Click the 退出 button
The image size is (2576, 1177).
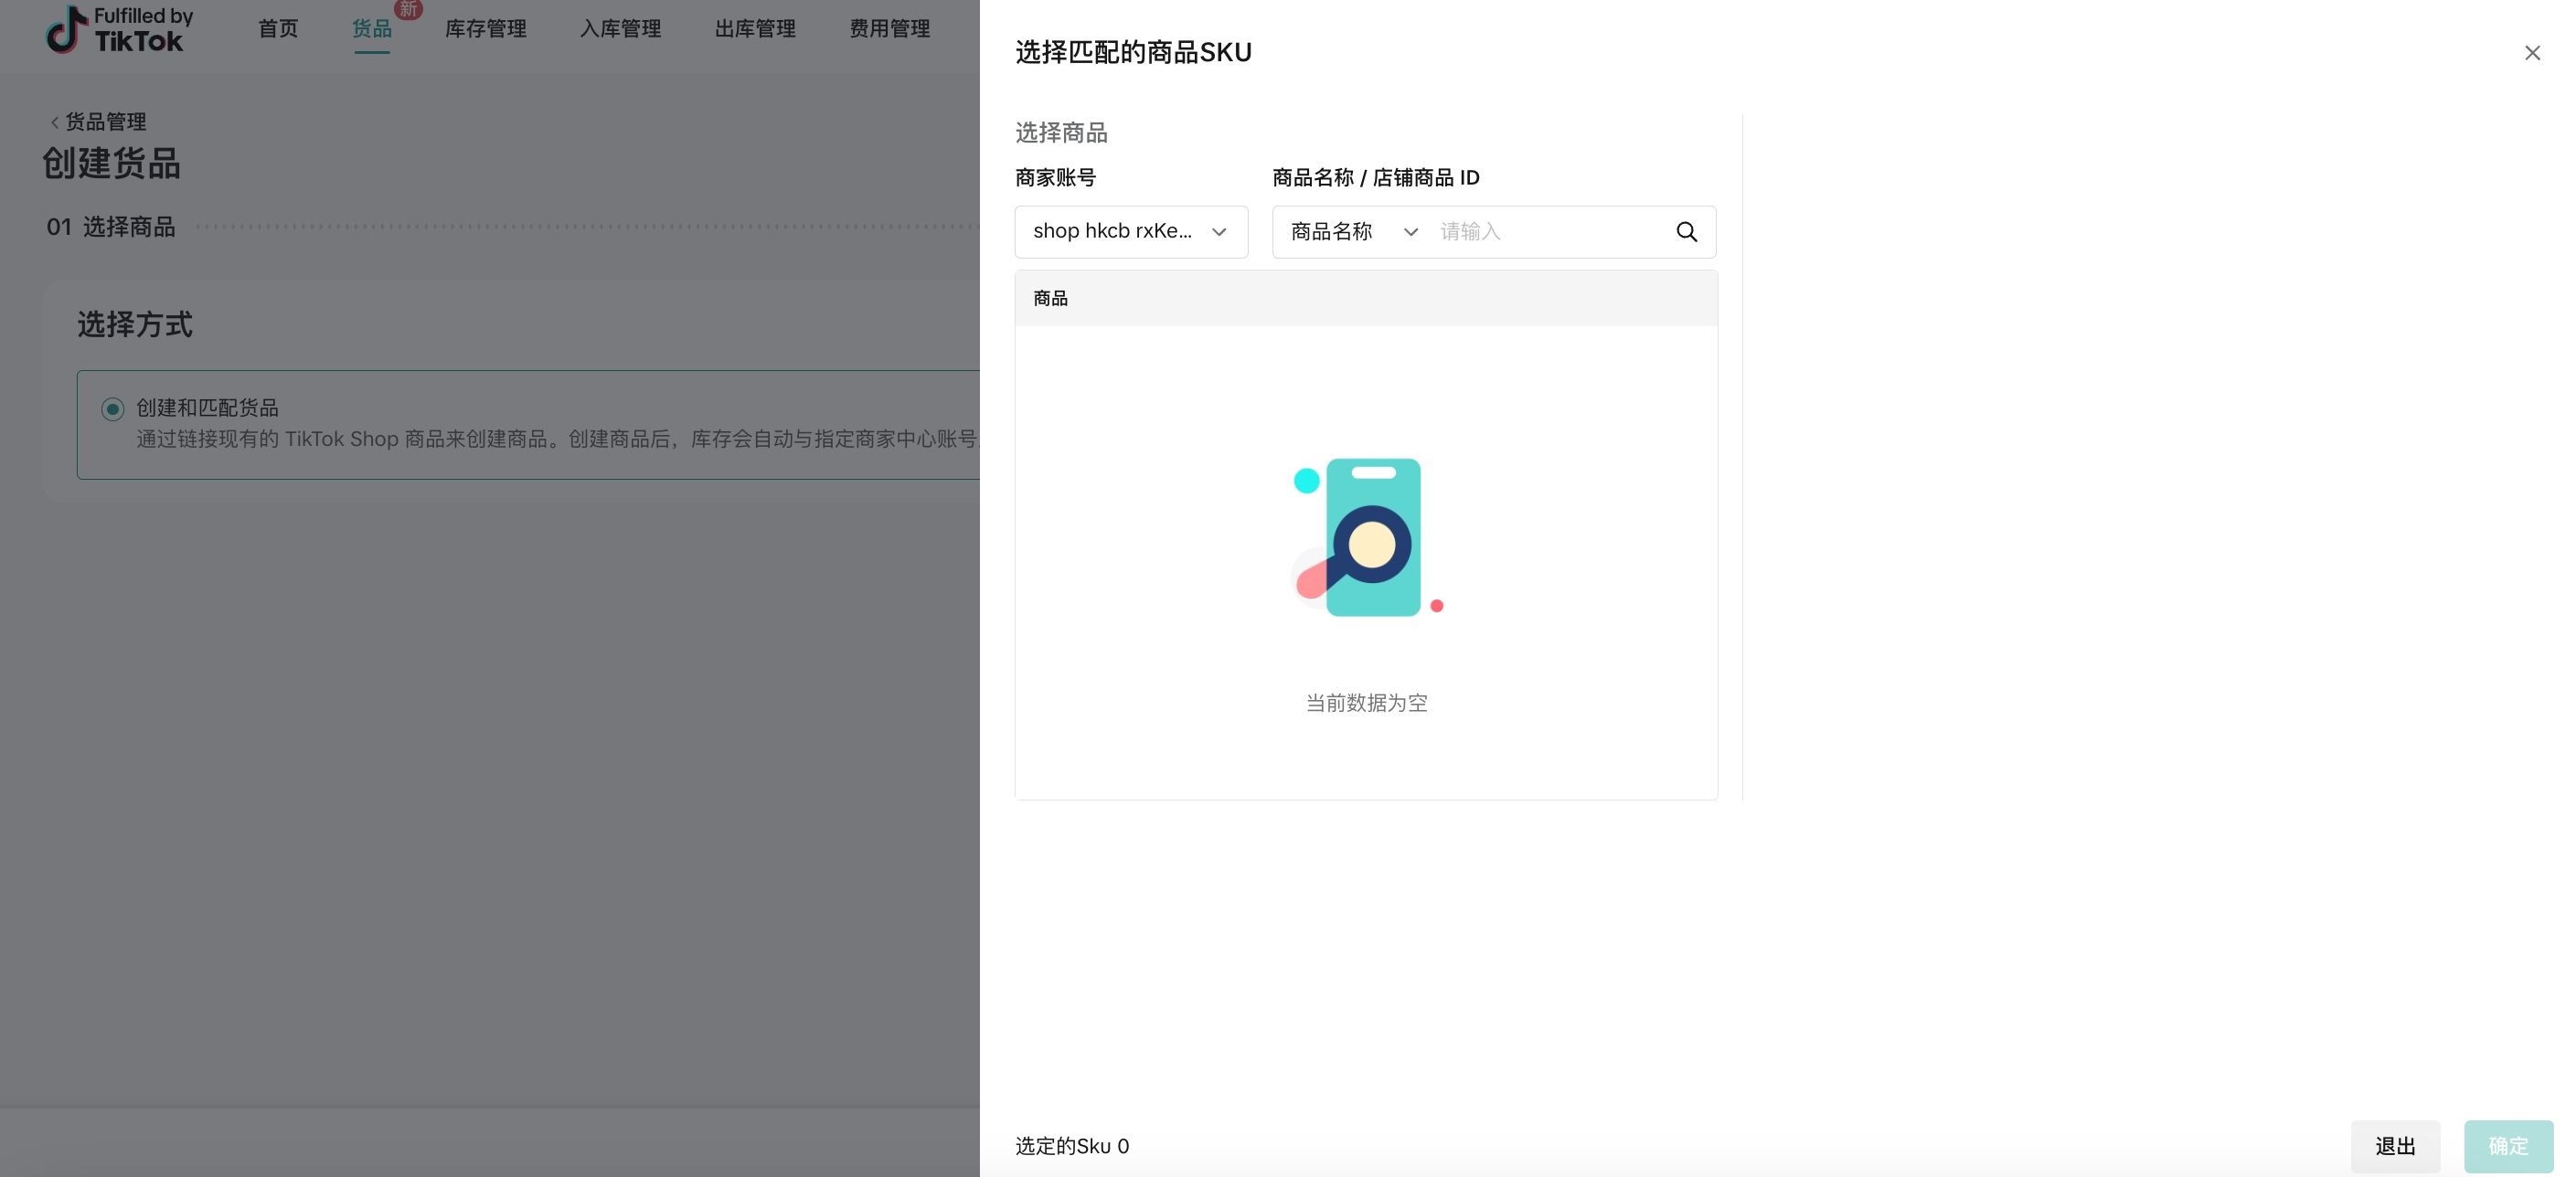[x=2394, y=1146]
